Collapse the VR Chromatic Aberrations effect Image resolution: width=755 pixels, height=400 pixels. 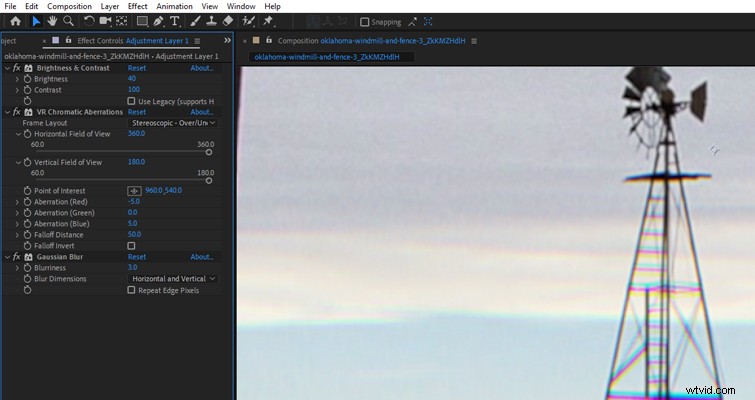(x=7, y=112)
